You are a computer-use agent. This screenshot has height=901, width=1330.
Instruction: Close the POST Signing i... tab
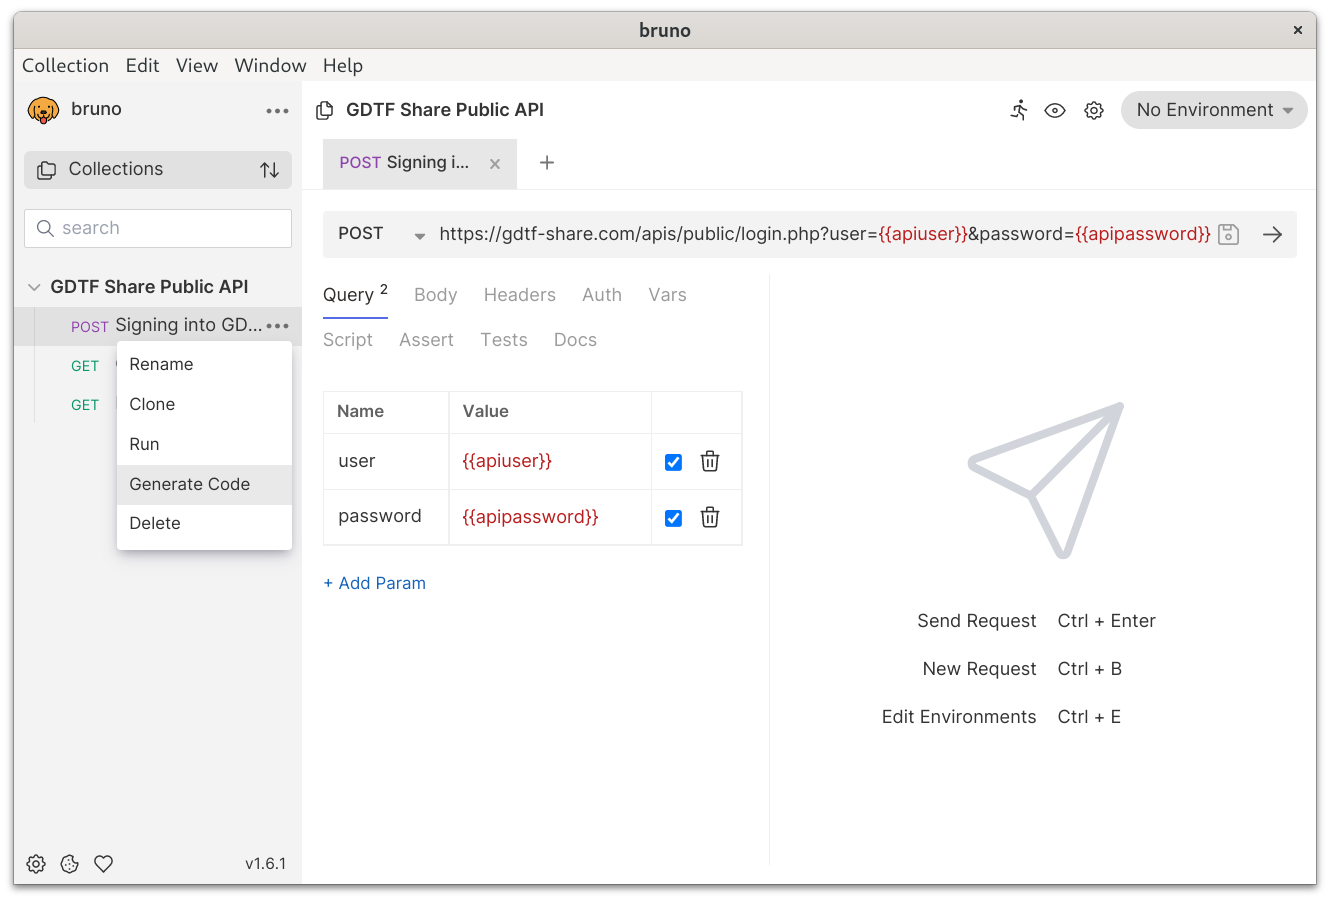495,164
